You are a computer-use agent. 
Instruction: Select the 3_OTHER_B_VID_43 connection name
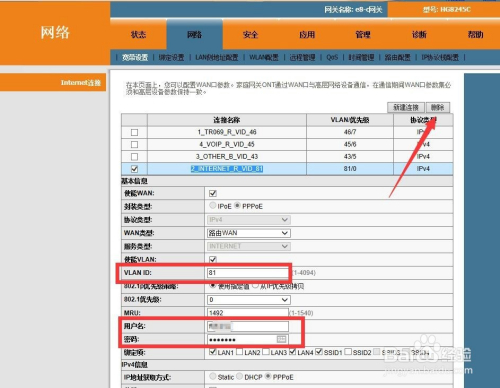(227, 156)
